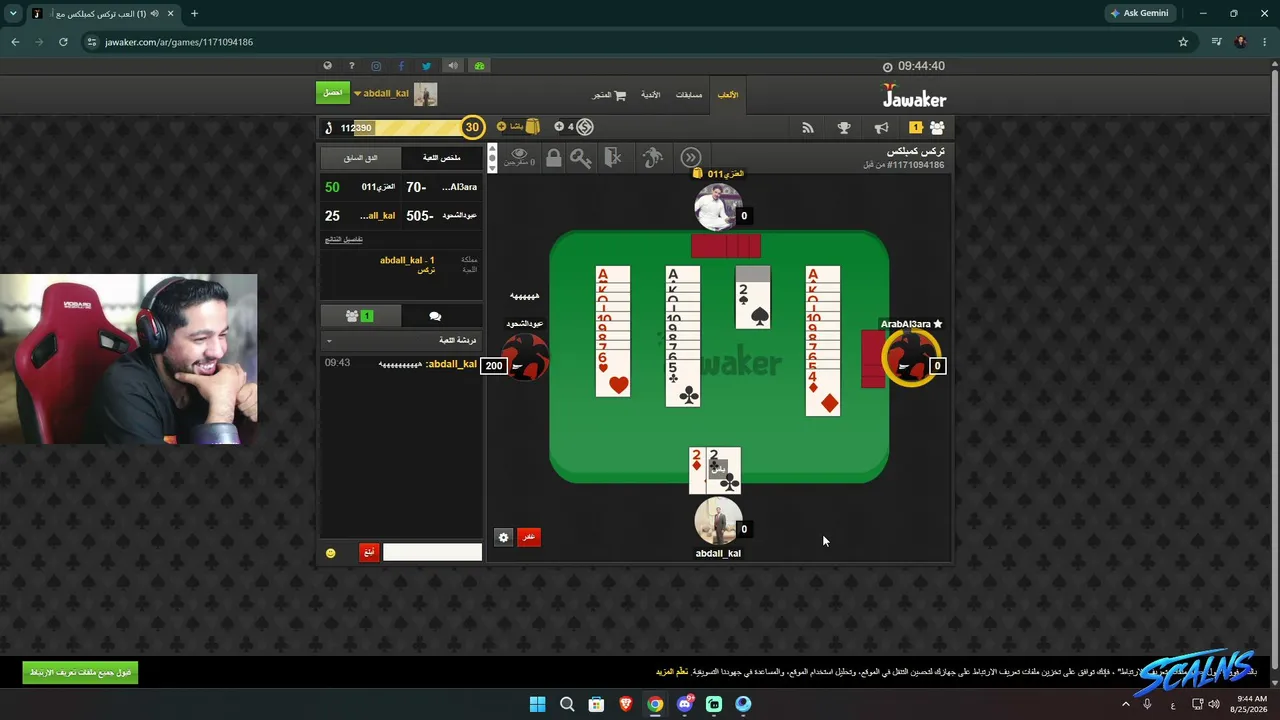Click the joker jester icon in toolbar

[652, 157]
